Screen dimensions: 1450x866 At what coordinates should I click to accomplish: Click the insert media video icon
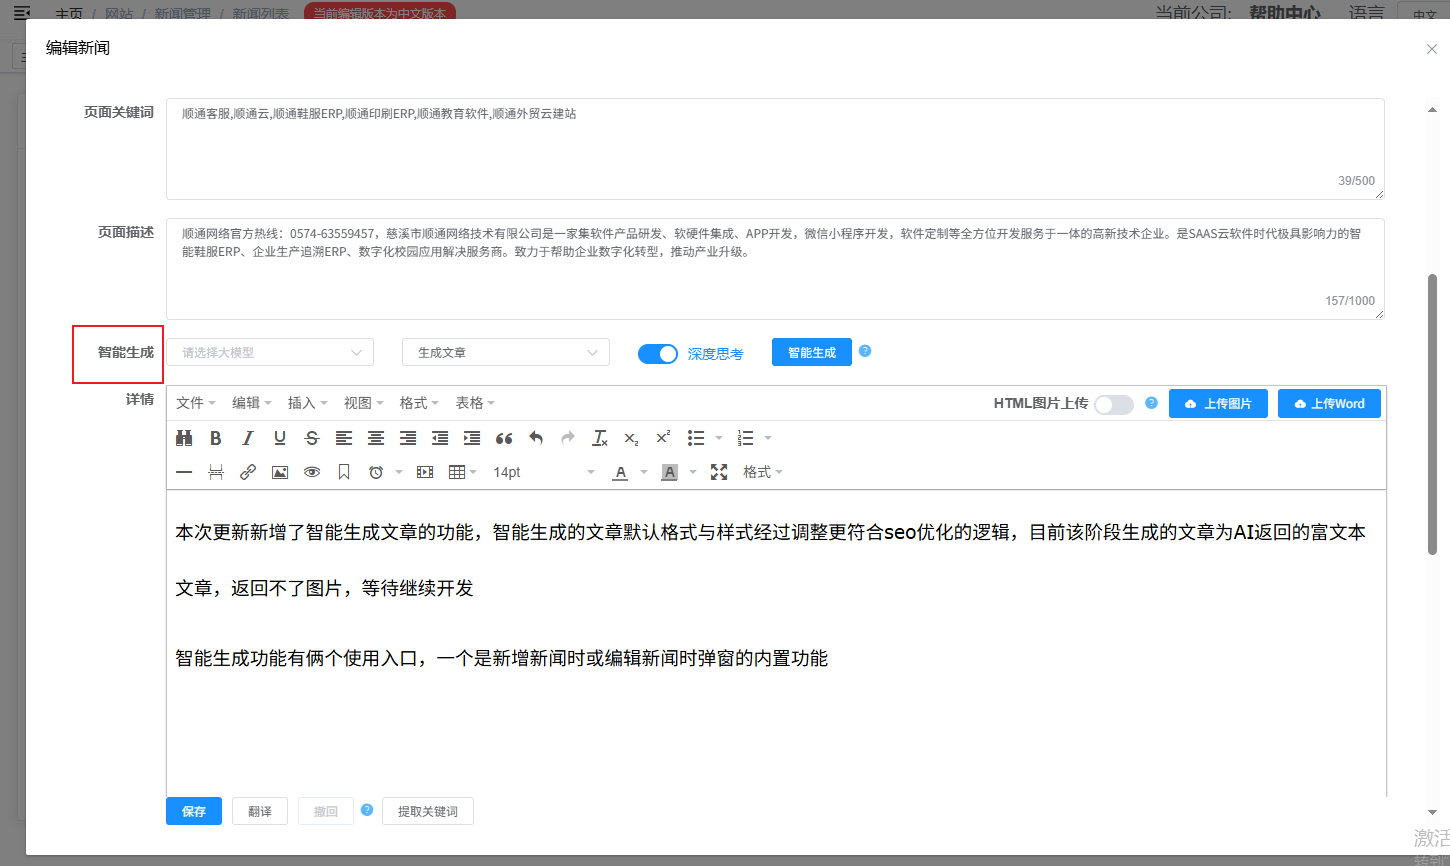[425, 472]
